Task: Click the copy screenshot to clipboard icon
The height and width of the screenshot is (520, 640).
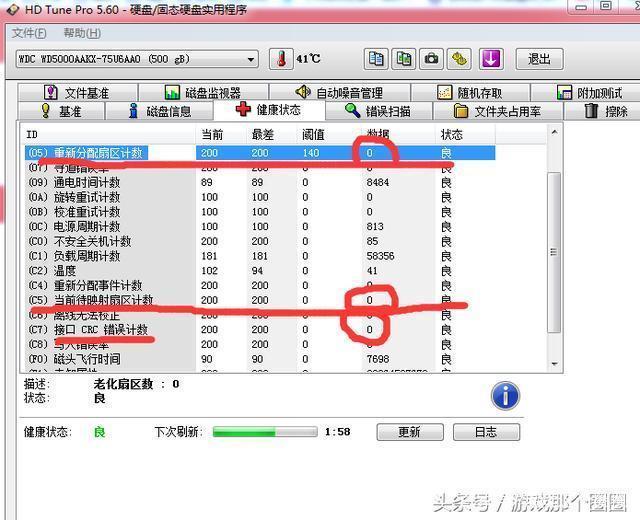Action: tap(404, 59)
